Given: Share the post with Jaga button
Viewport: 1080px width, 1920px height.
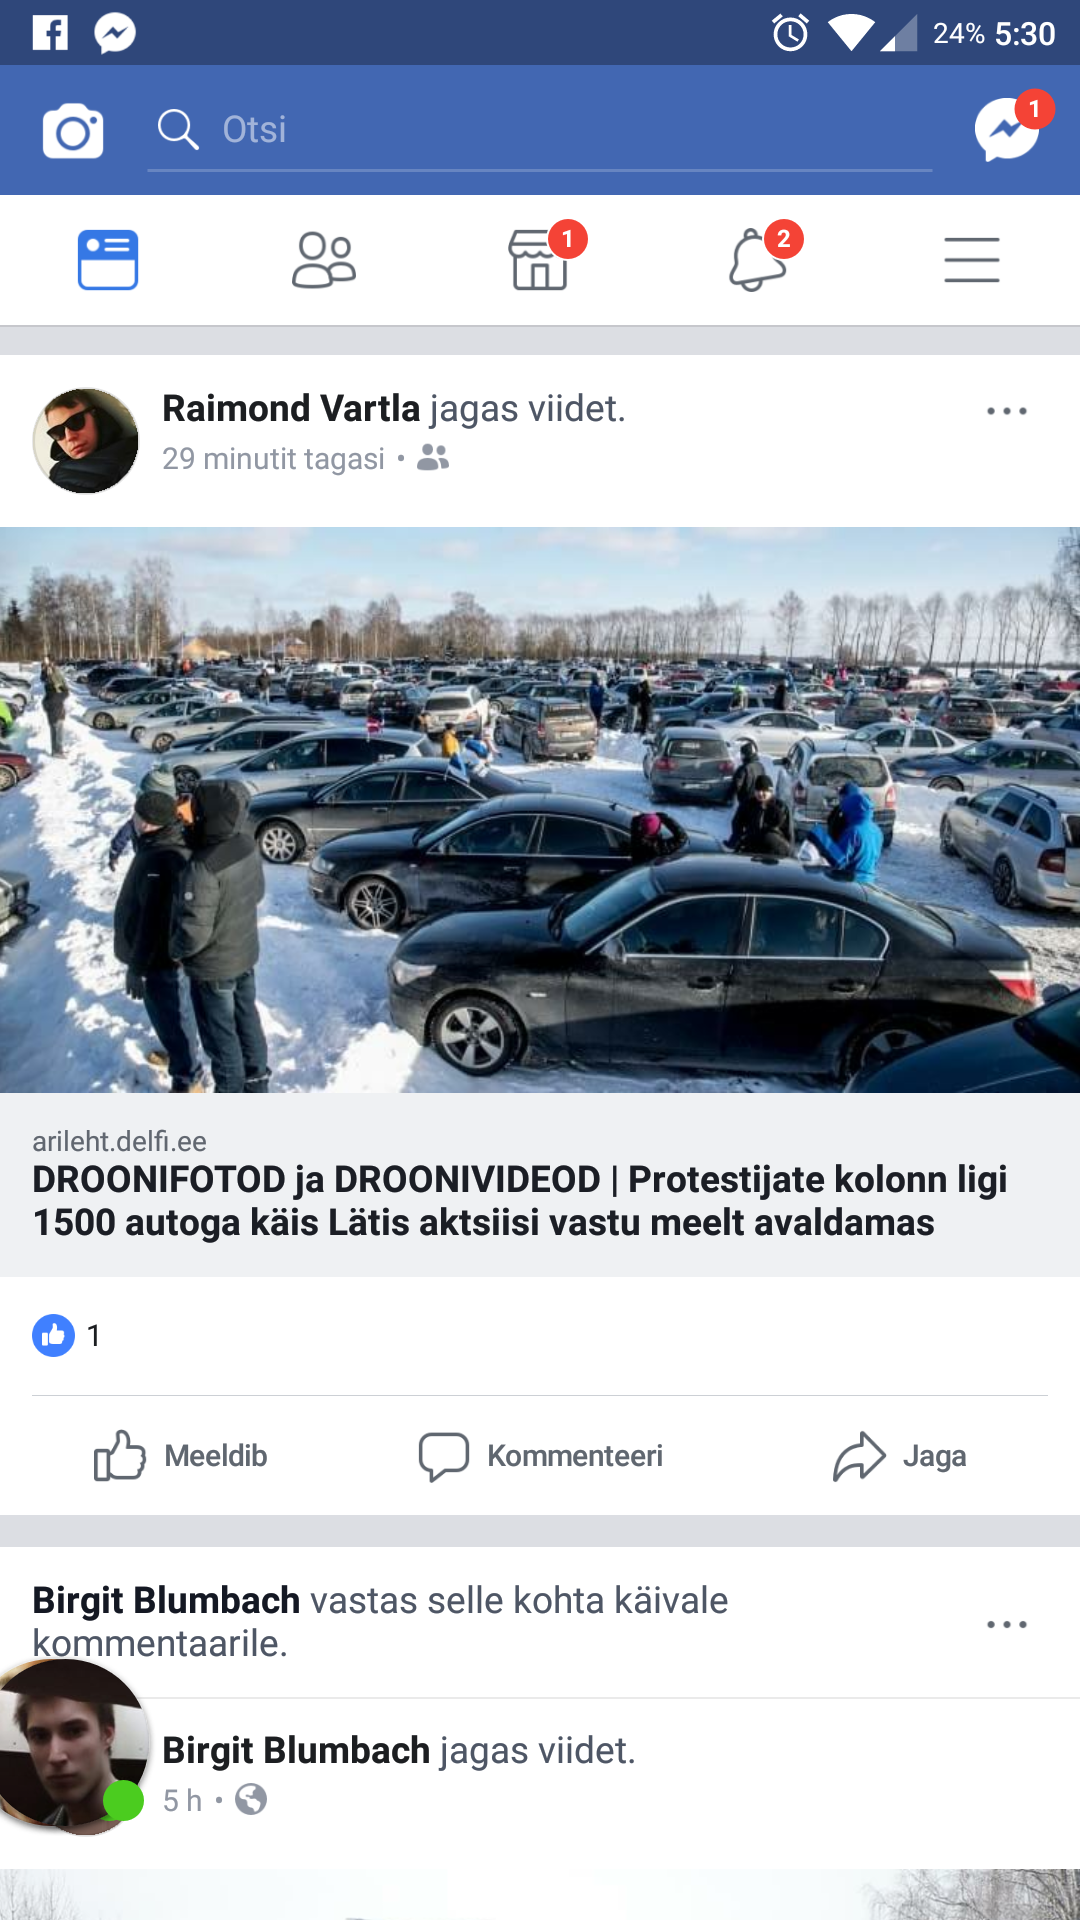Looking at the screenshot, I should coord(900,1456).
